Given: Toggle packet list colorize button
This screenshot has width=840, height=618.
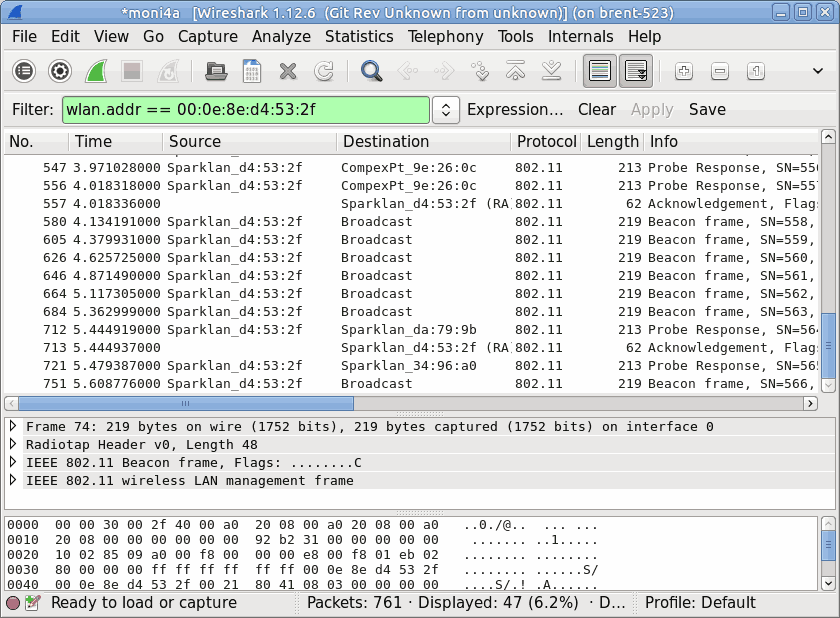Looking at the screenshot, I should tap(599, 71).
